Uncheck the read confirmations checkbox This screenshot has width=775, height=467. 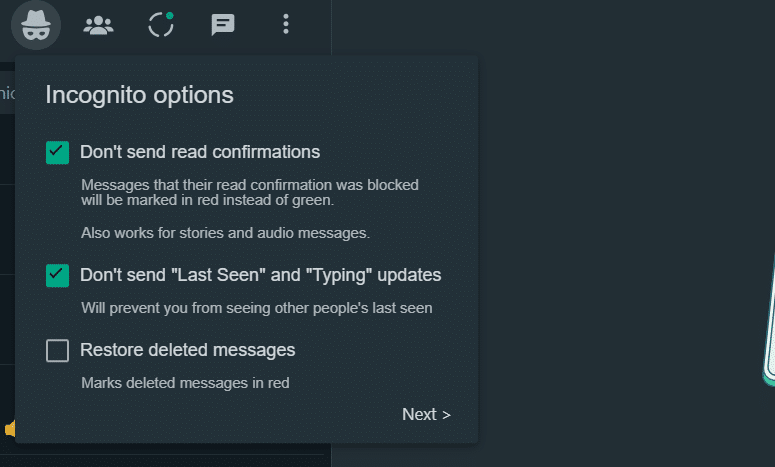coord(57,152)
